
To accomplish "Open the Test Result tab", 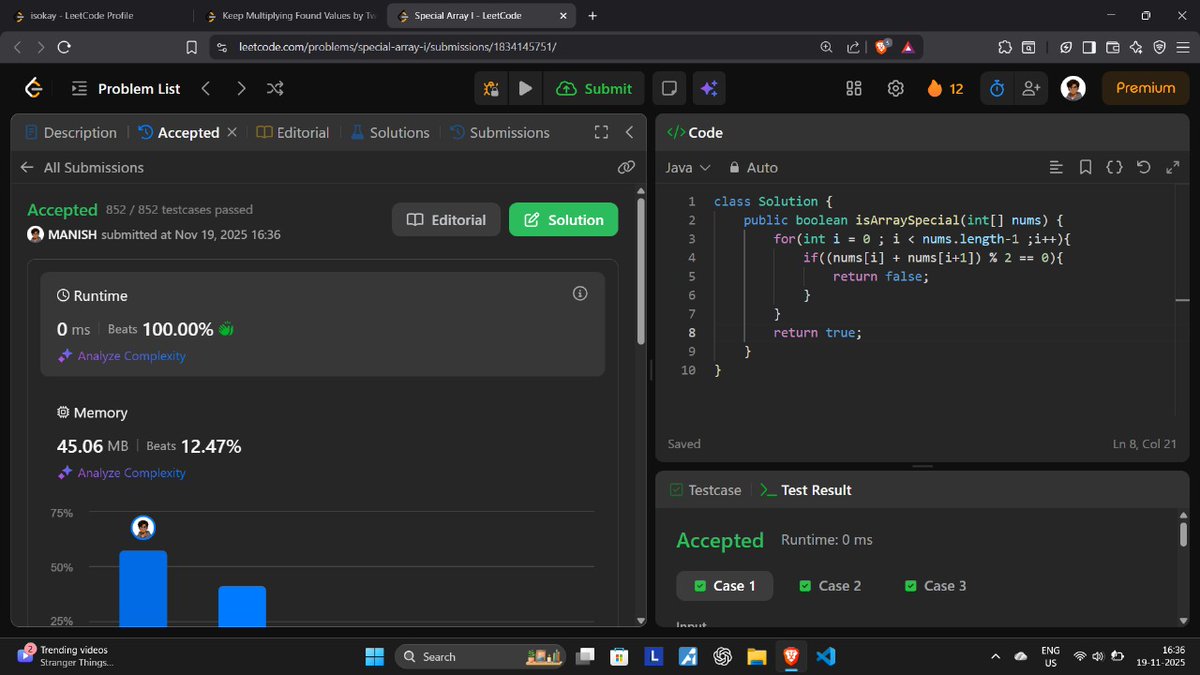I will [x=816, y=490].
